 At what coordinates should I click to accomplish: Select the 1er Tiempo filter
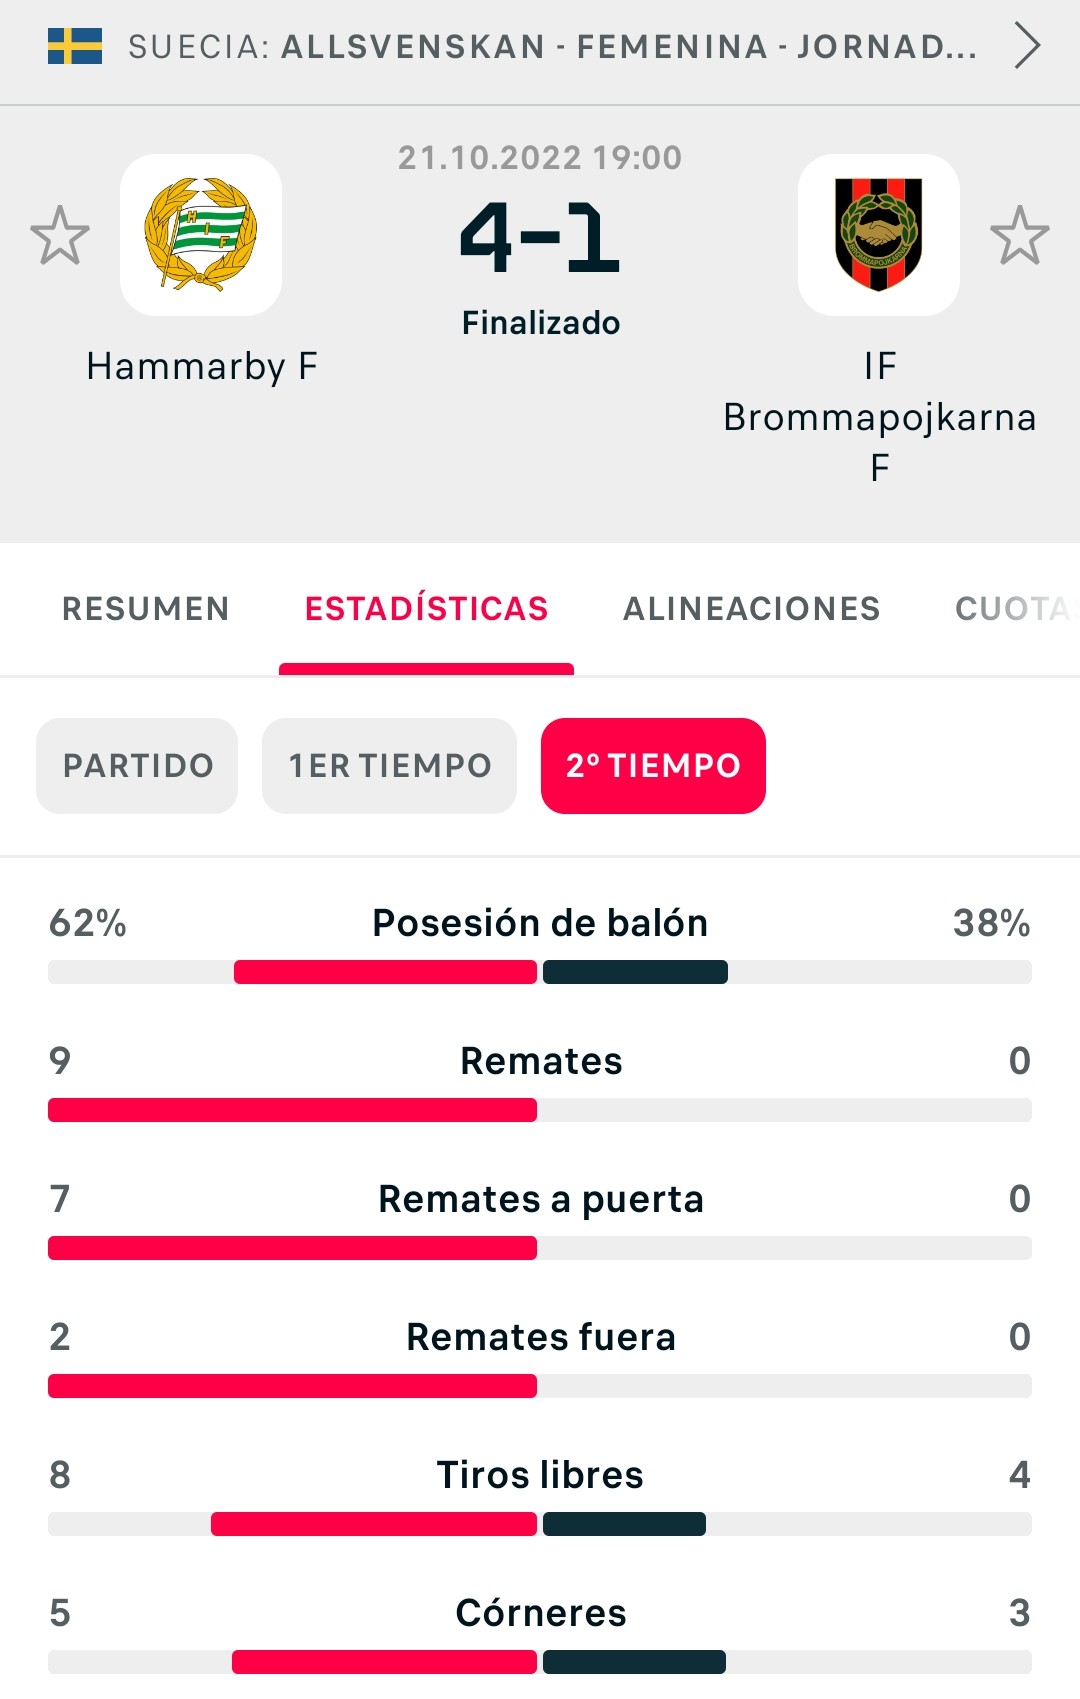pos(389,766)
